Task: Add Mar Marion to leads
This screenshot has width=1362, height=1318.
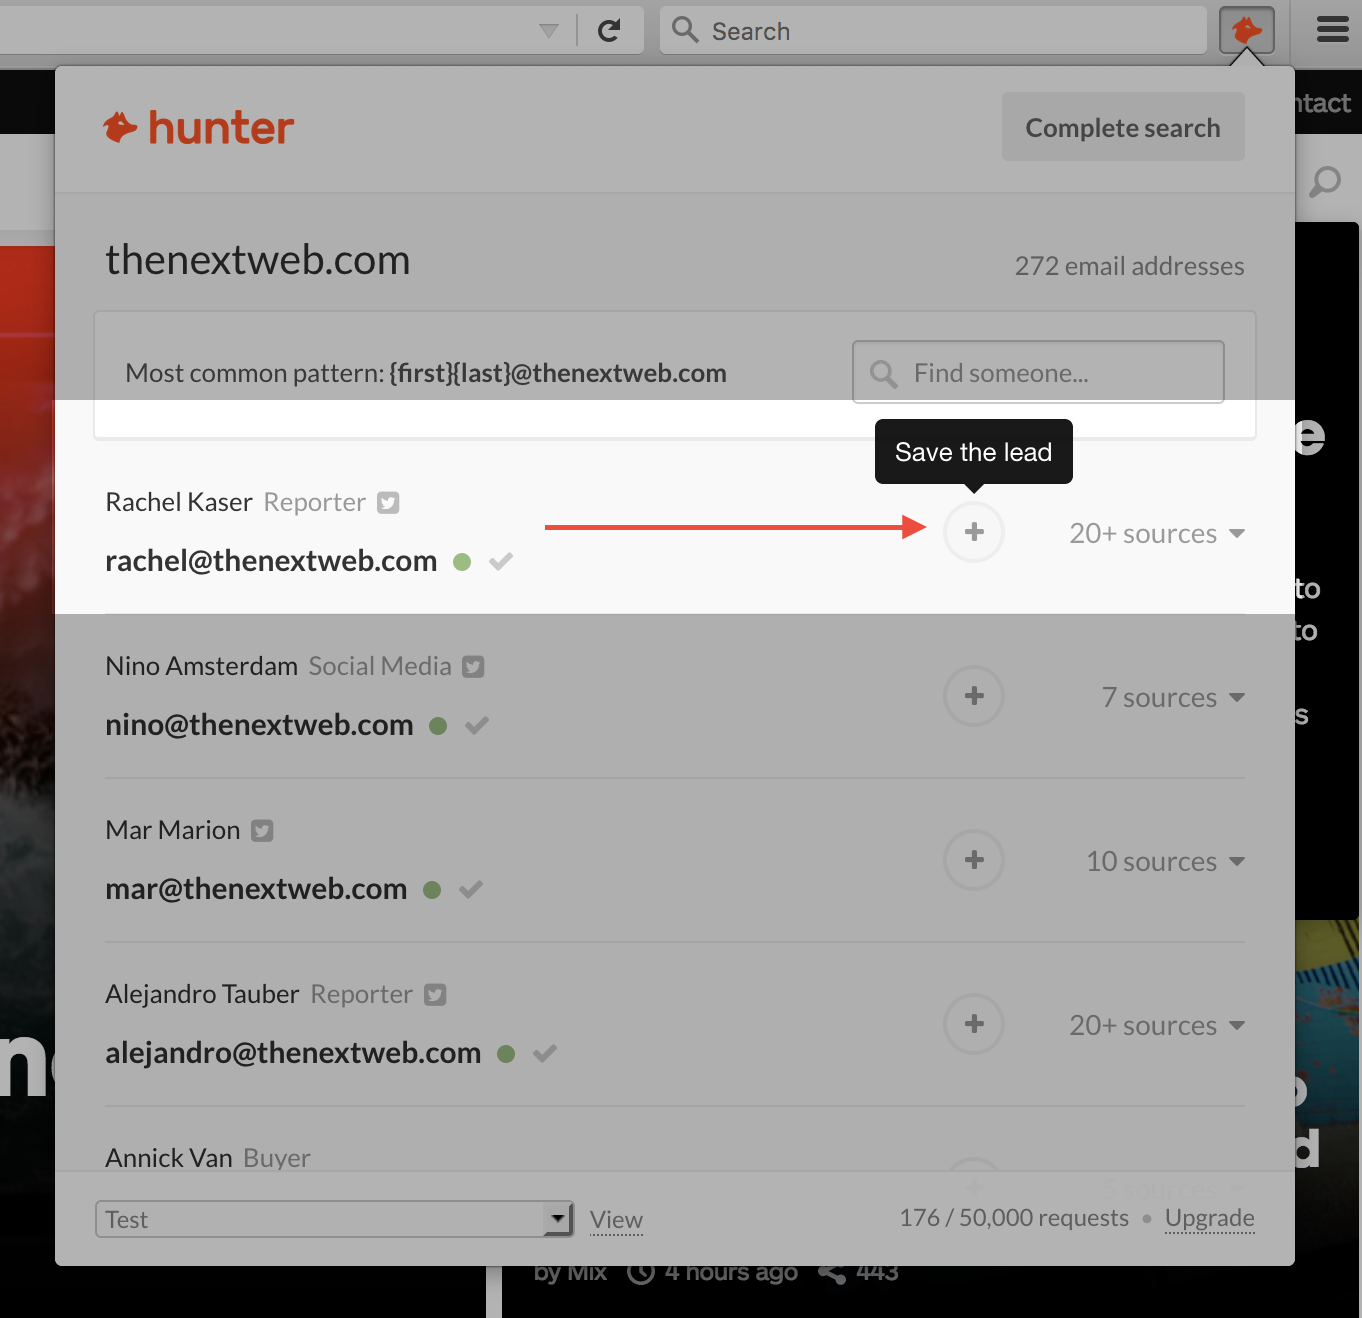Action: point(974,860)
